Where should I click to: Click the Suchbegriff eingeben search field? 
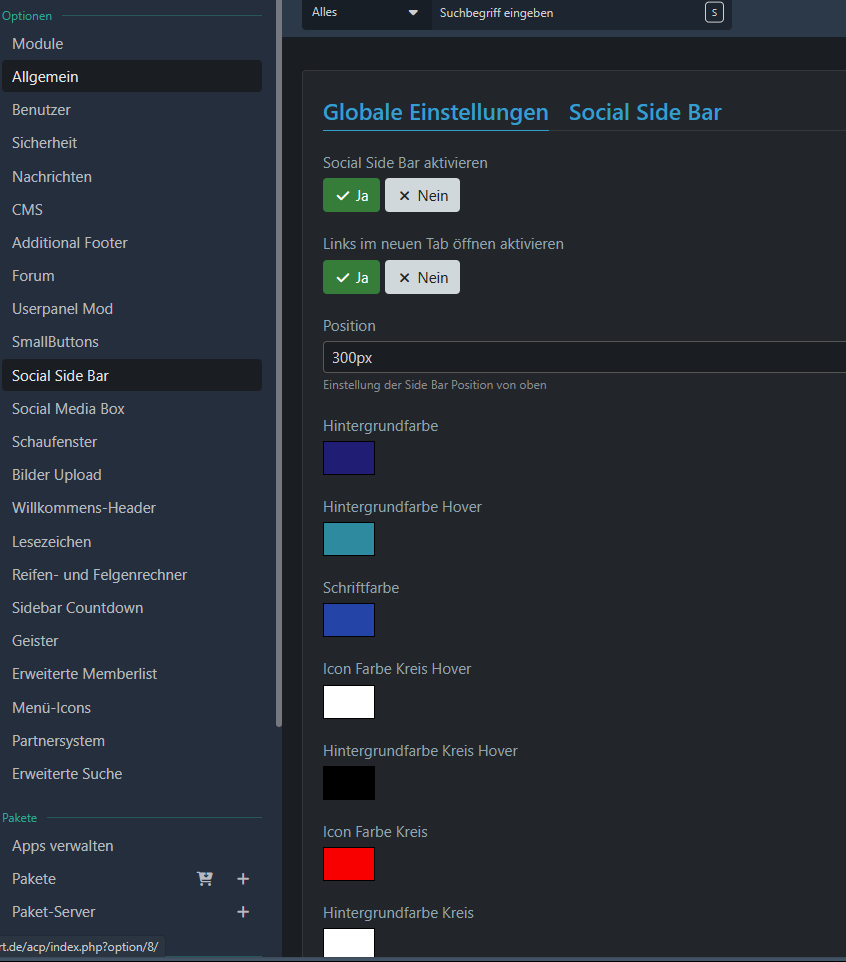tap(565, 13)
